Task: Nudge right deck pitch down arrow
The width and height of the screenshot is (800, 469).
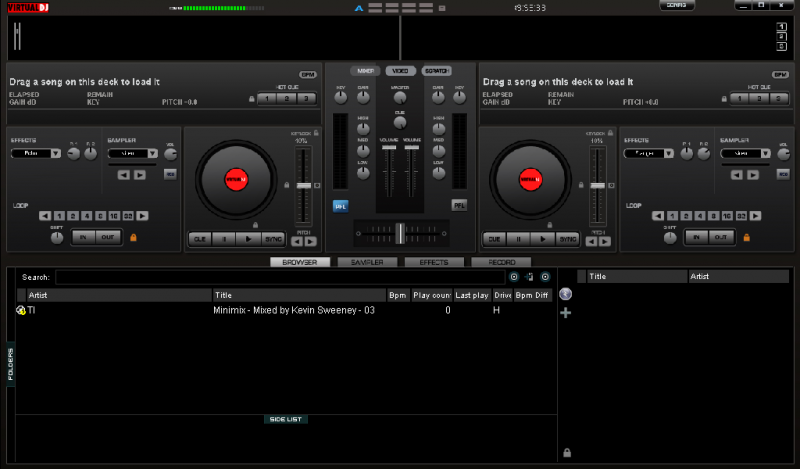Action: (591, 241)
